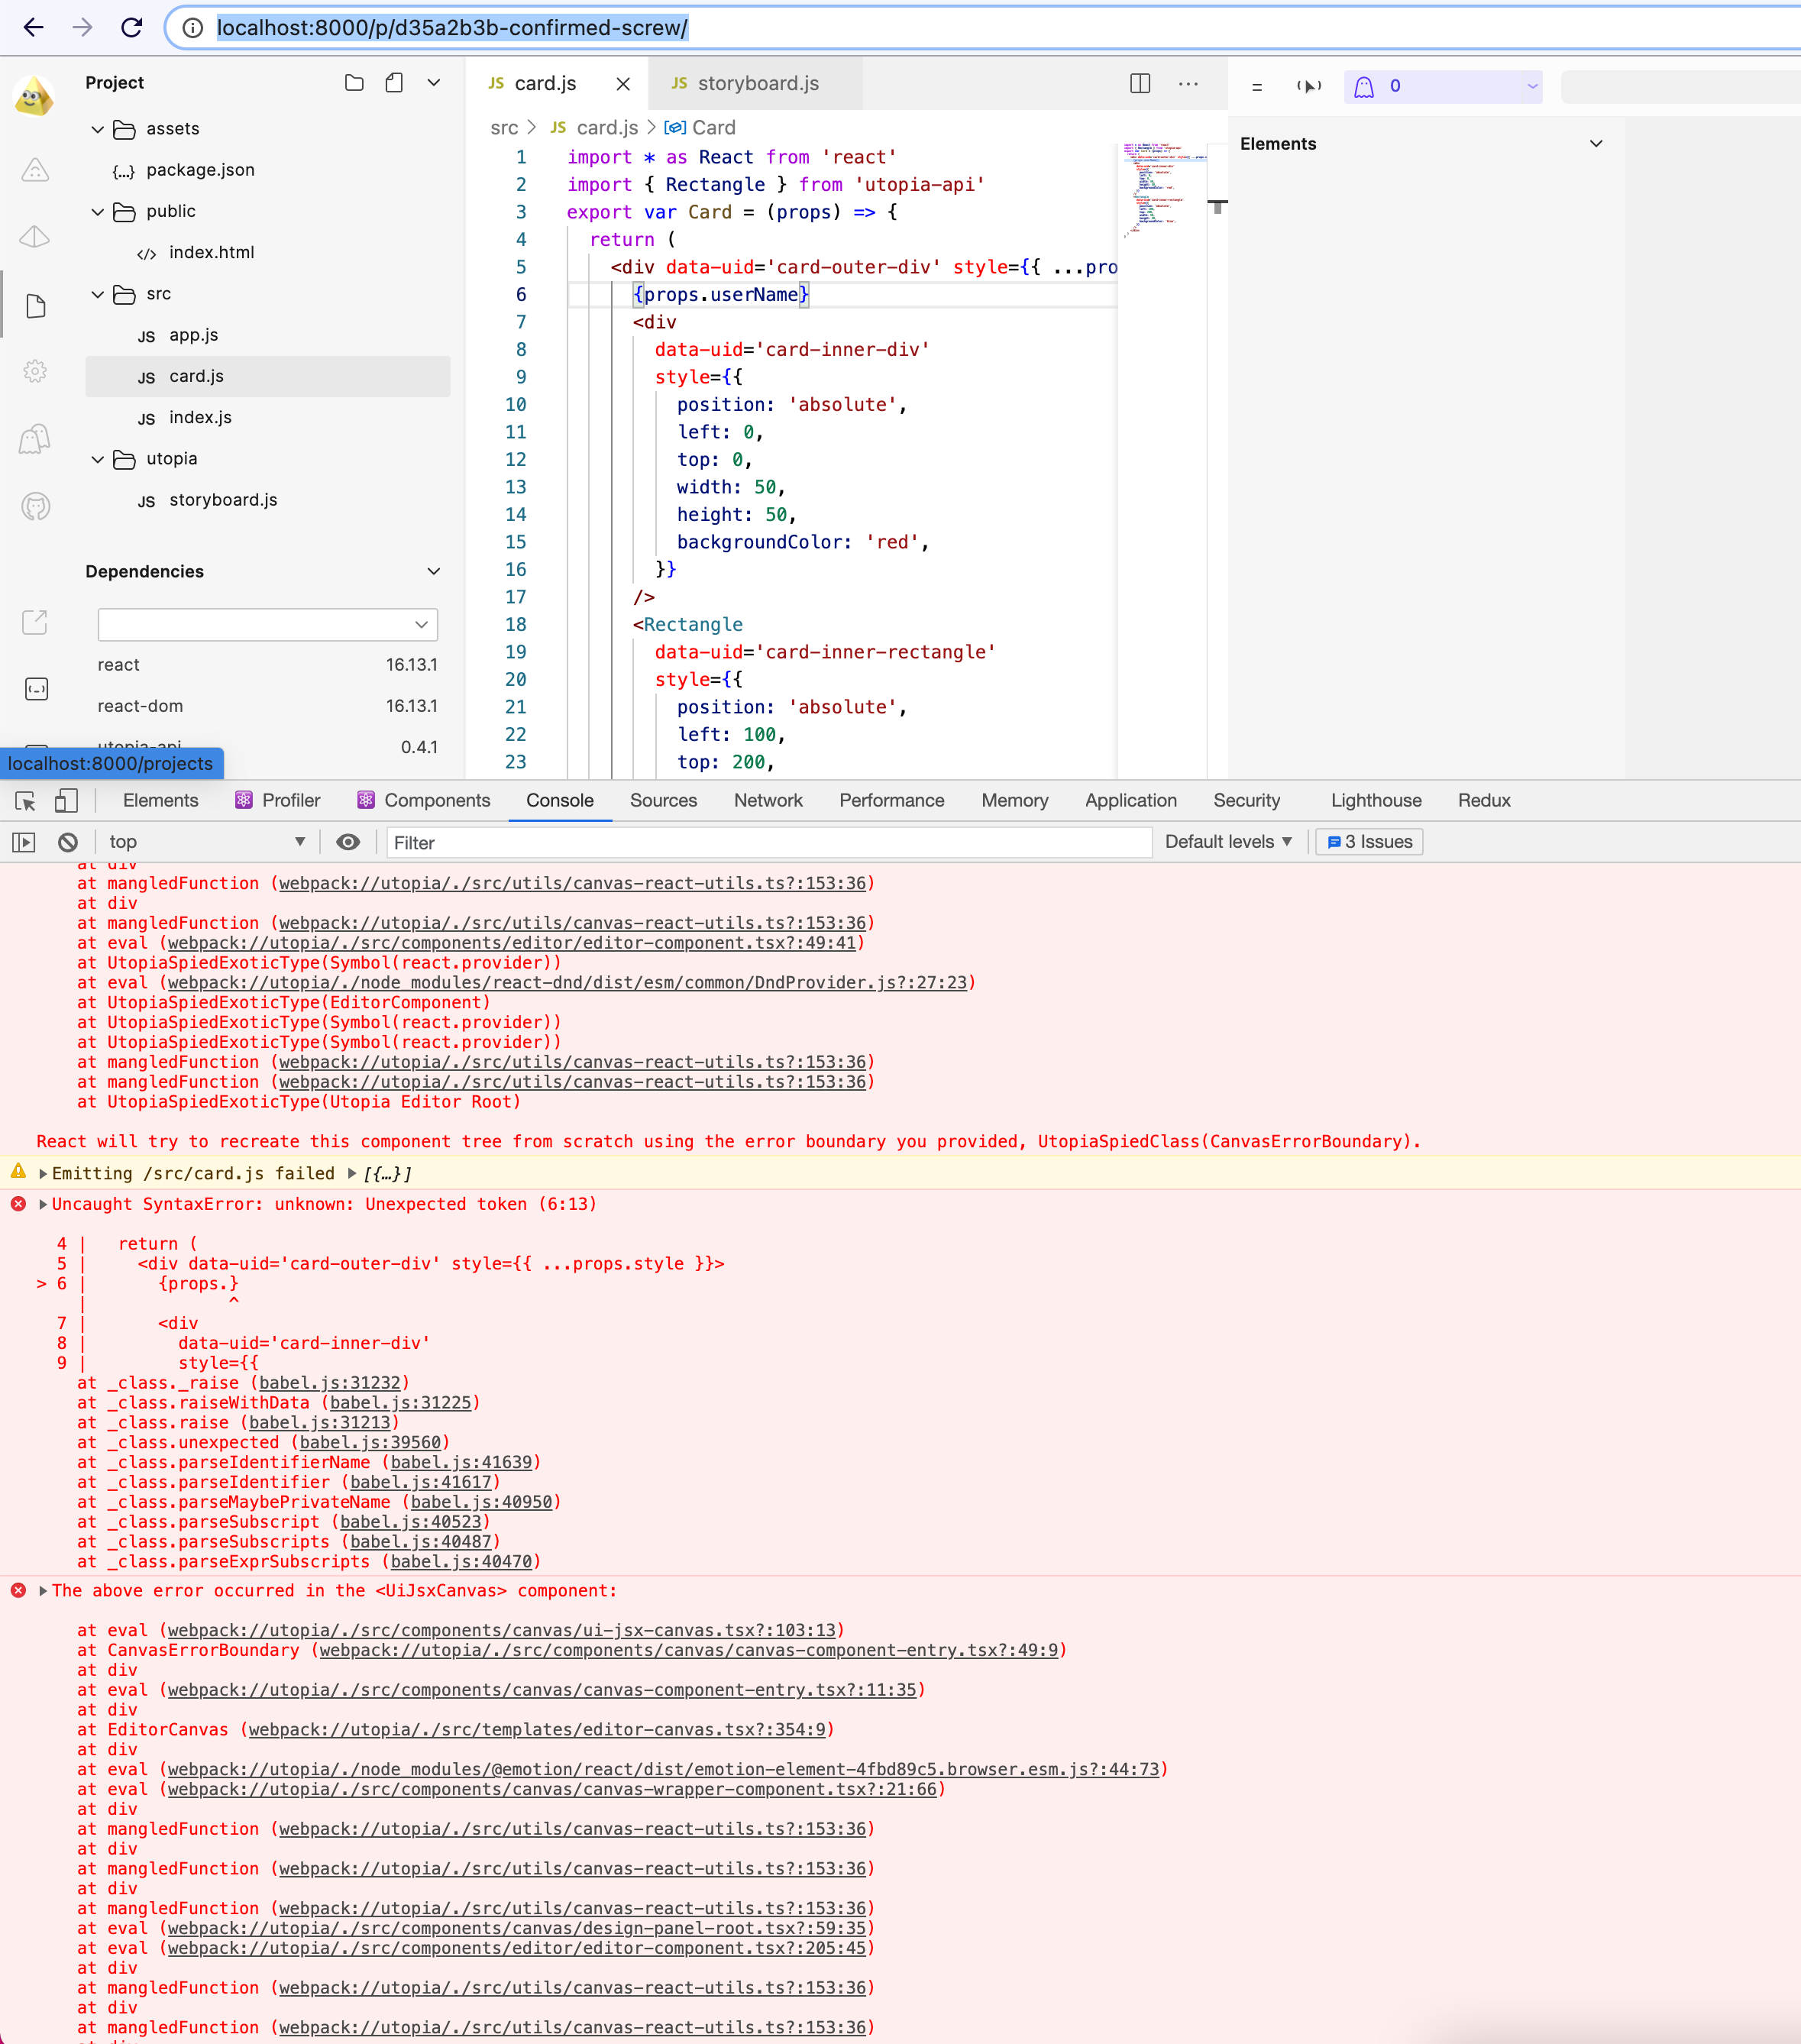Click the console Filter input field
This screenshot has height=2044, width=1801.
tap(768, 843)
